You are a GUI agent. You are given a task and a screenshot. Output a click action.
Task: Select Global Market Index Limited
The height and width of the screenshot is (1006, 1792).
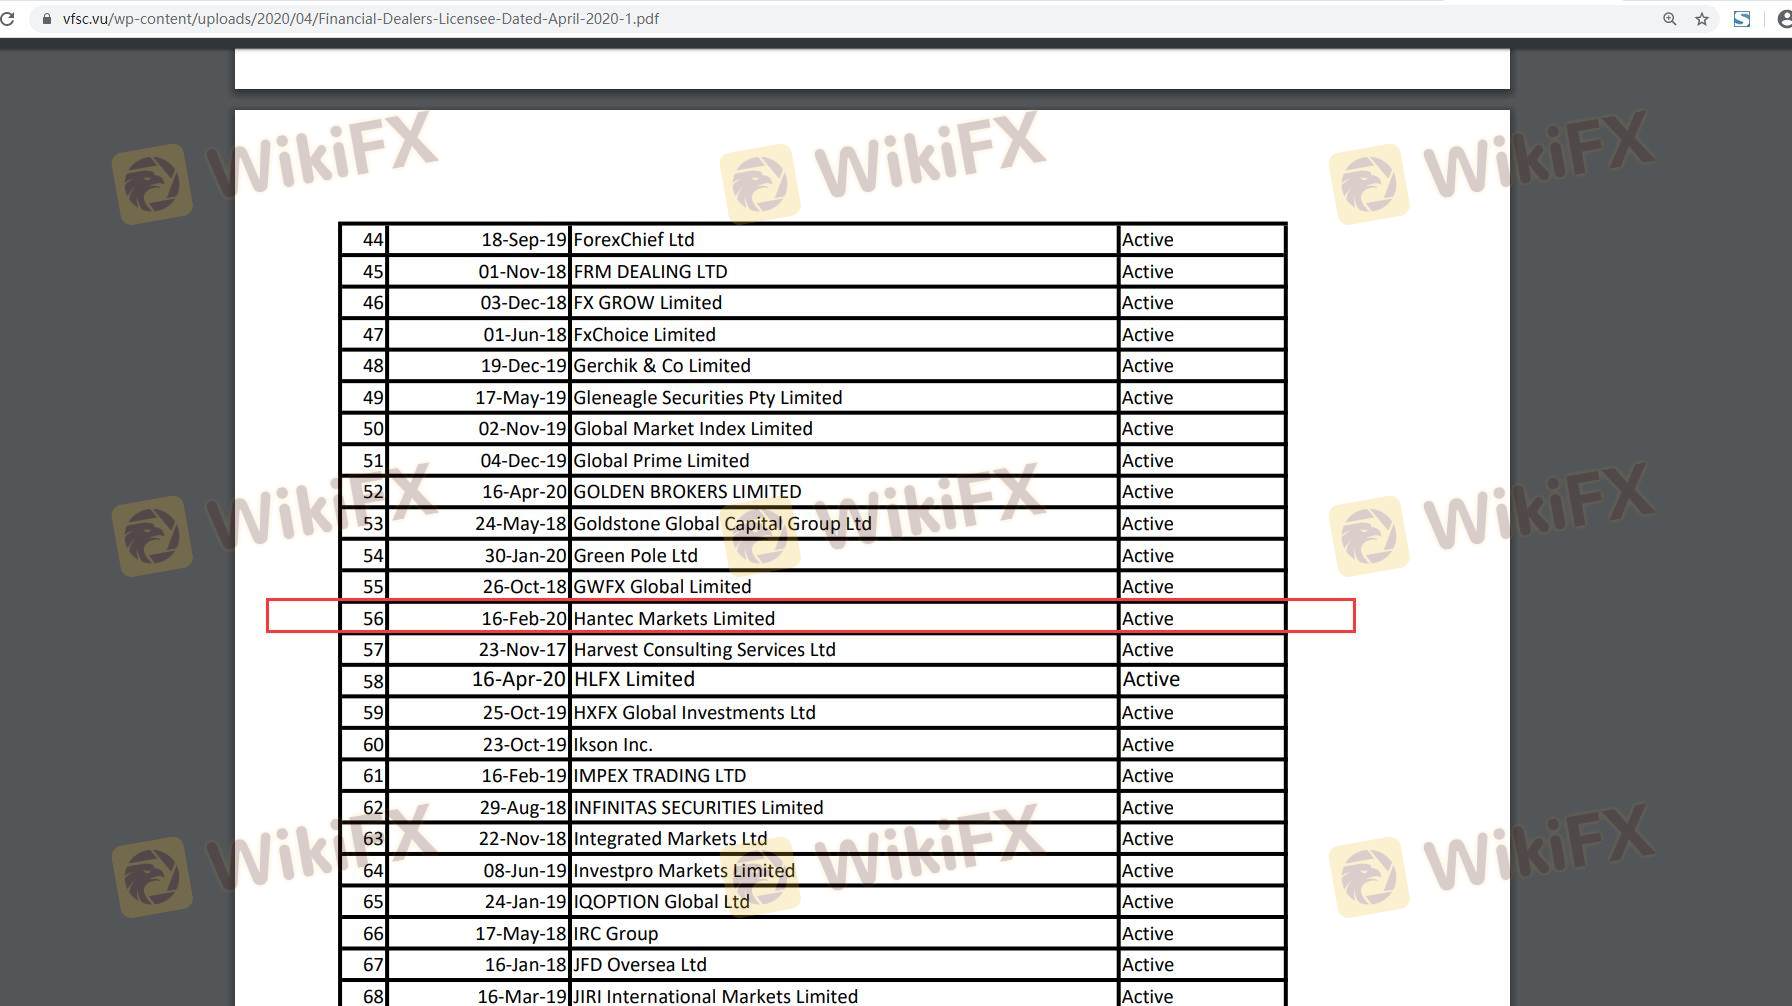[x=693, y=429]
